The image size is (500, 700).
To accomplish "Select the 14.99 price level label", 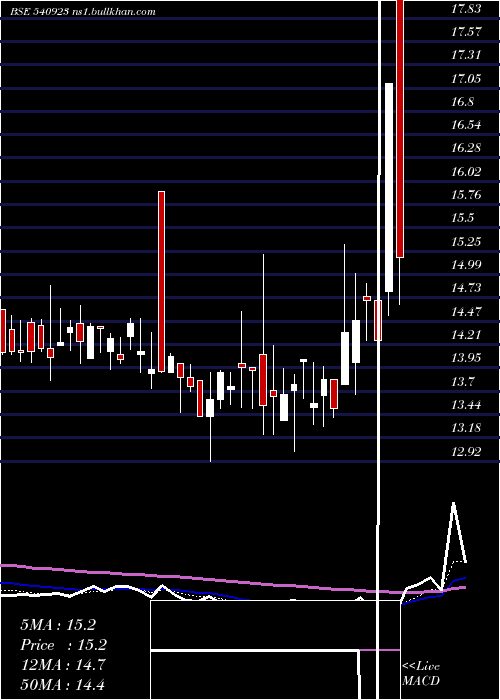I will click(x=466, y=264).
